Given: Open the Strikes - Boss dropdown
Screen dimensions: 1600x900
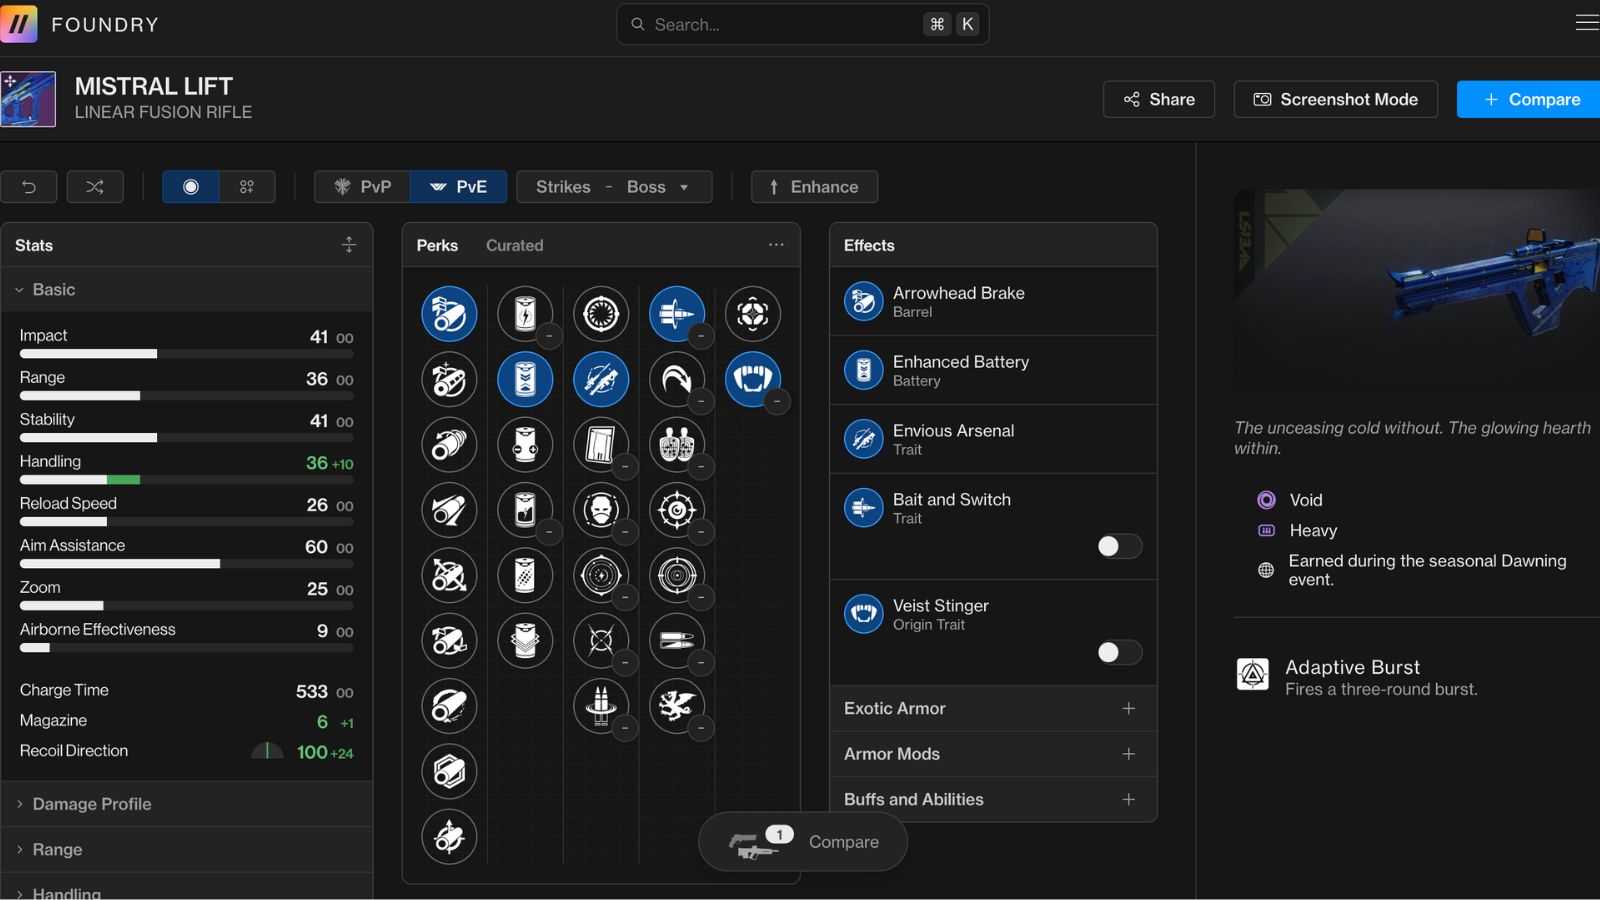Looking at the screenshot, I should [613, 187].
